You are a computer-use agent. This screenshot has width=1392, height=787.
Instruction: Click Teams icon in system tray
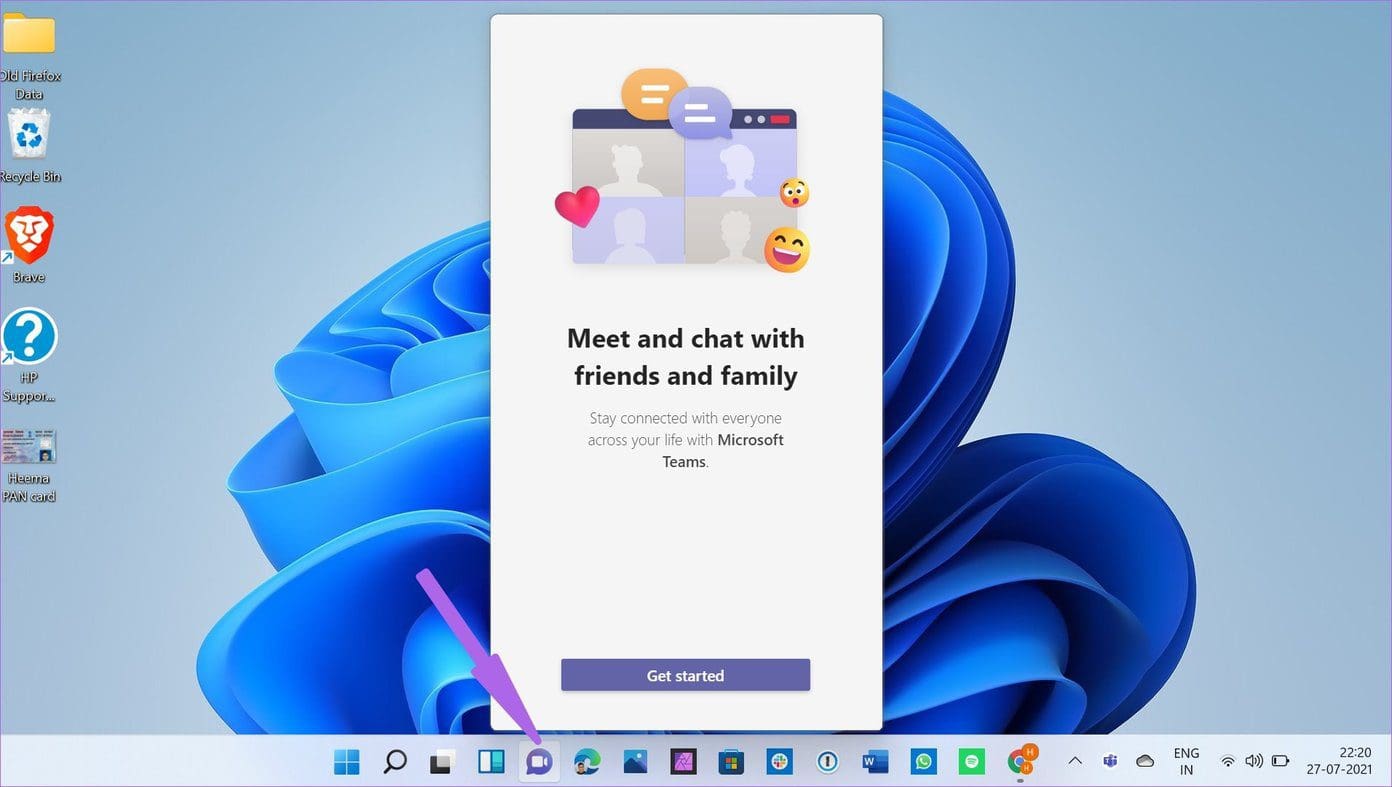pos(1110,762)
